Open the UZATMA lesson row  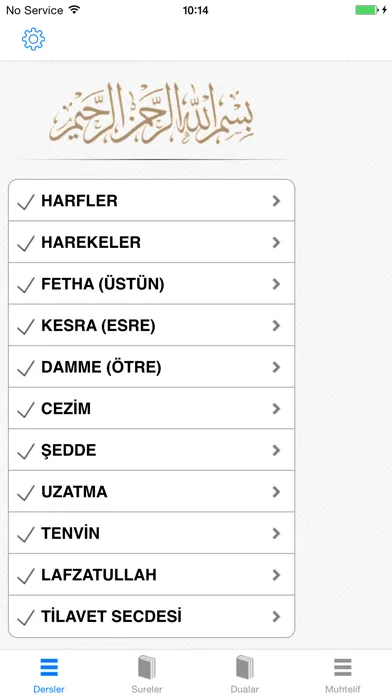click(151, 491)
